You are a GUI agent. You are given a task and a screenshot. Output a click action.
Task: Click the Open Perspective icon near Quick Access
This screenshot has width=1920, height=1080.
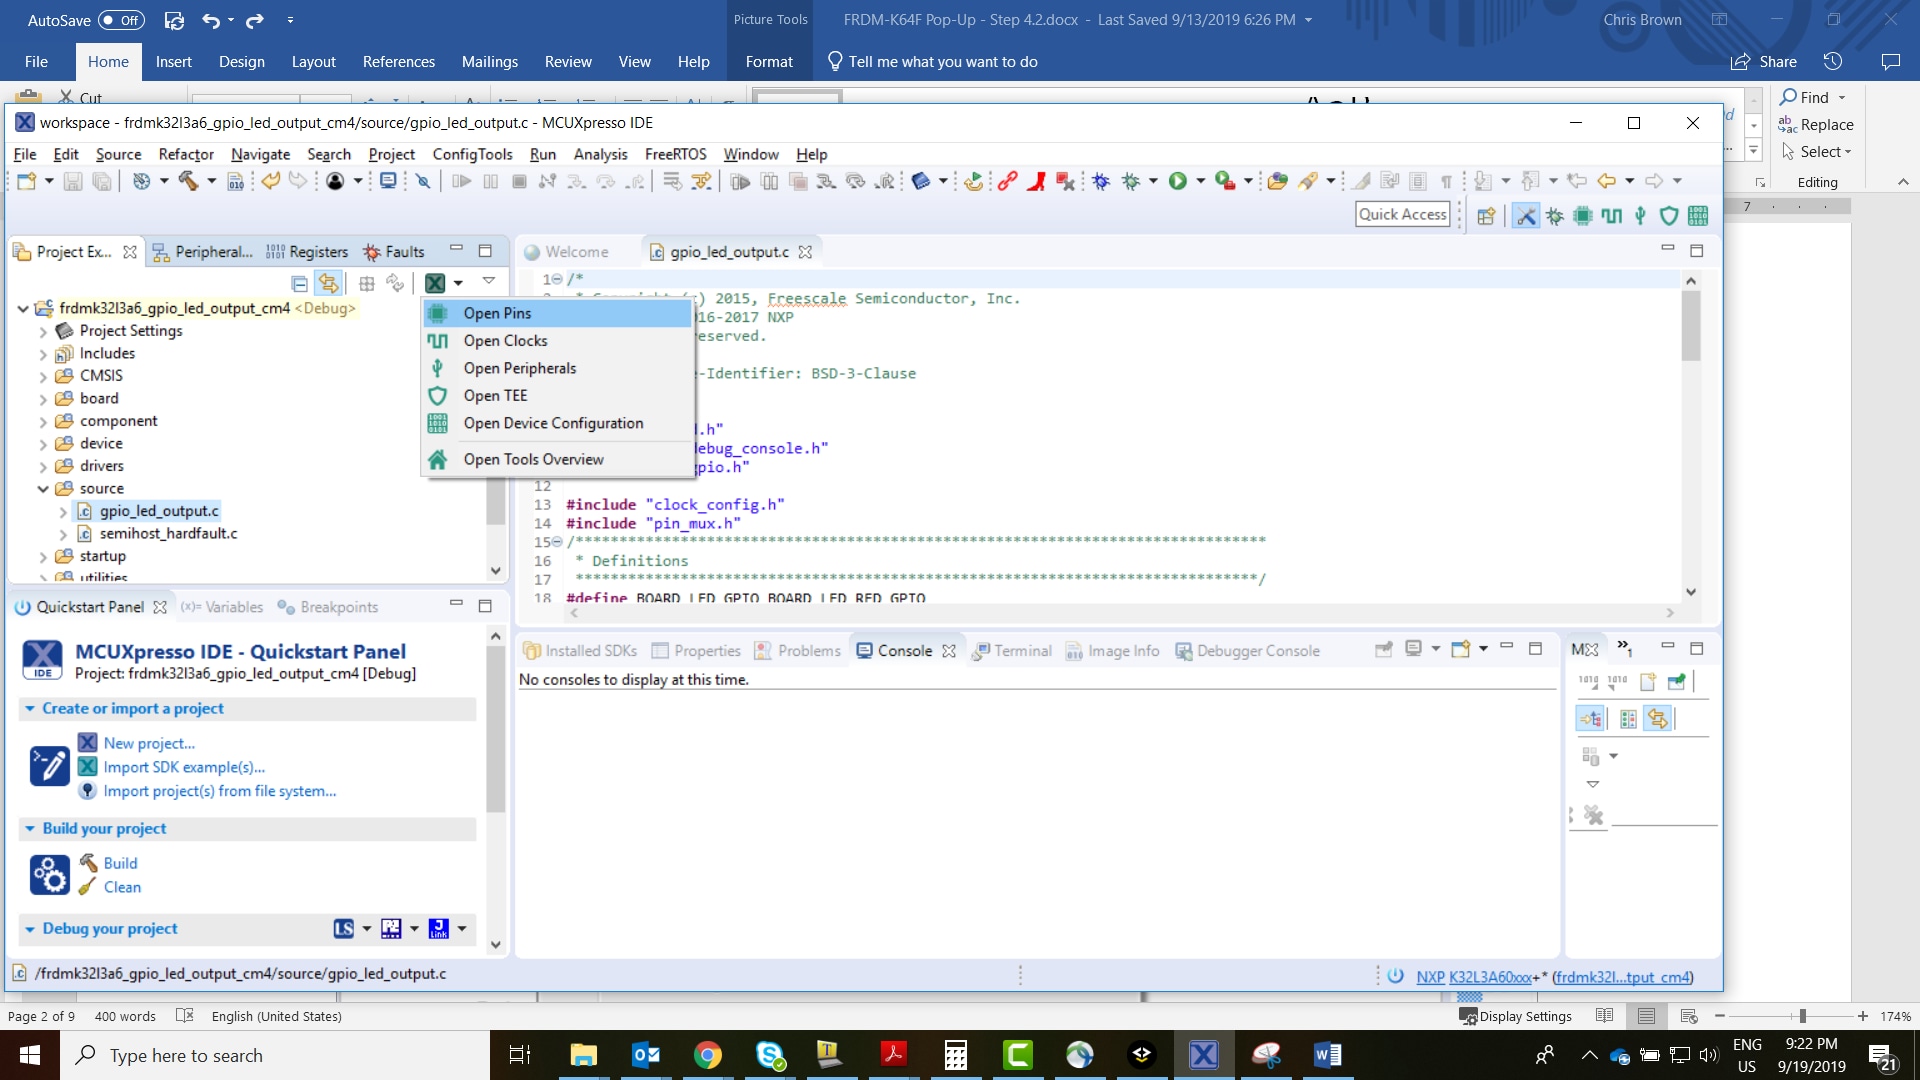(x=1486, y=215)
